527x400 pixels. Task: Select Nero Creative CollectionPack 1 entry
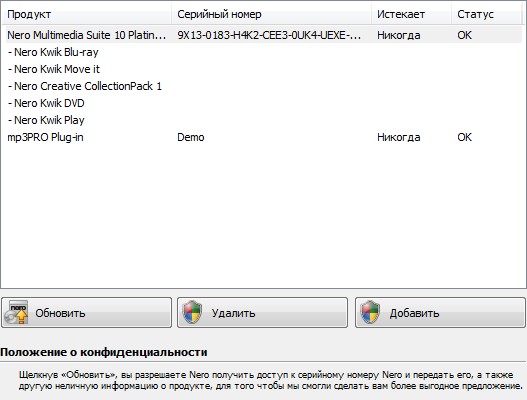pos(85,86)
